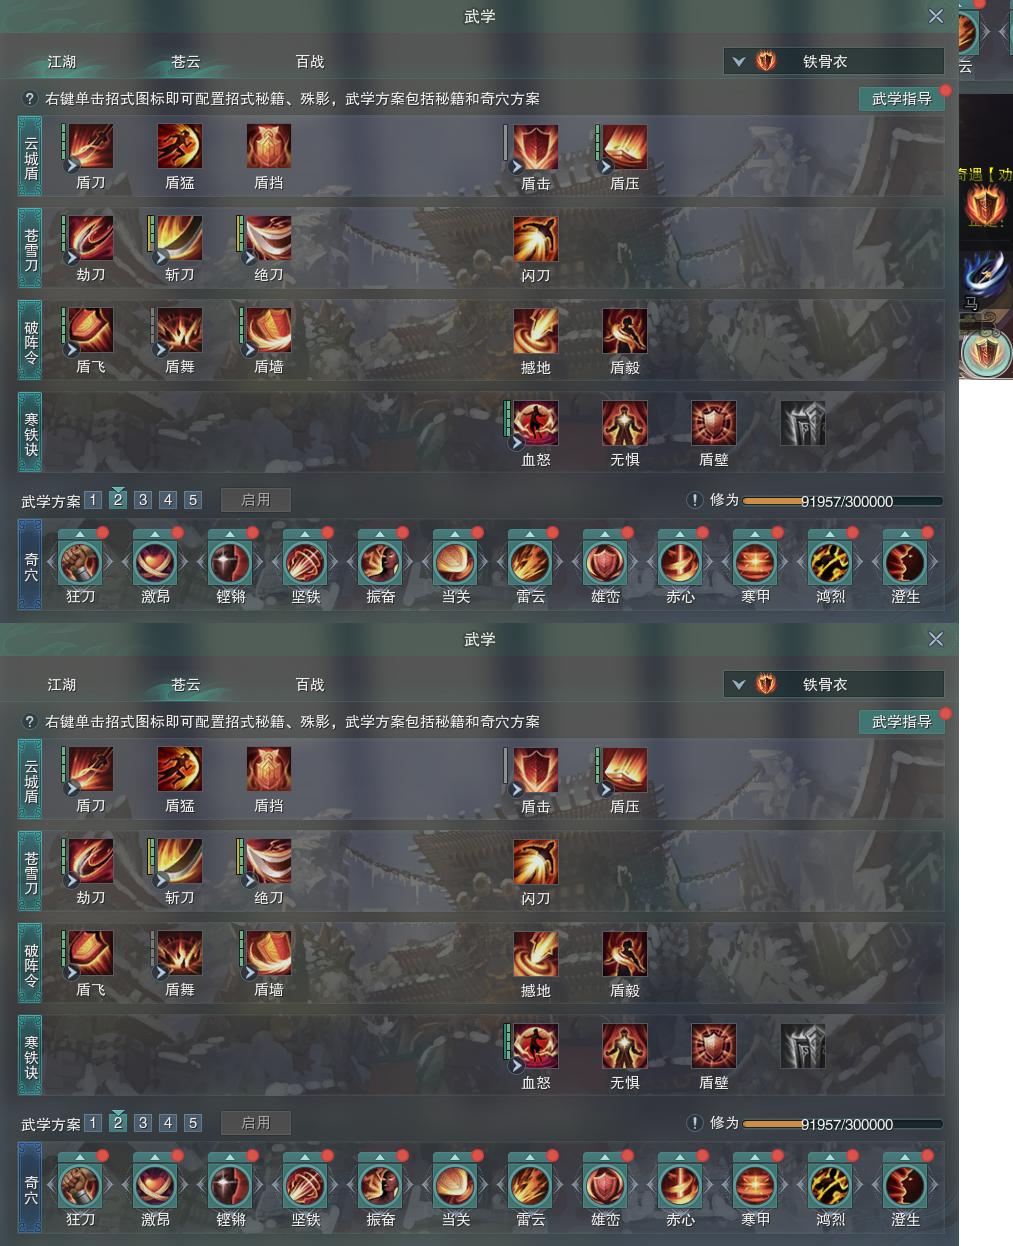Select the 盾刀 skill icon in the upper panel

tap(90, 147)
